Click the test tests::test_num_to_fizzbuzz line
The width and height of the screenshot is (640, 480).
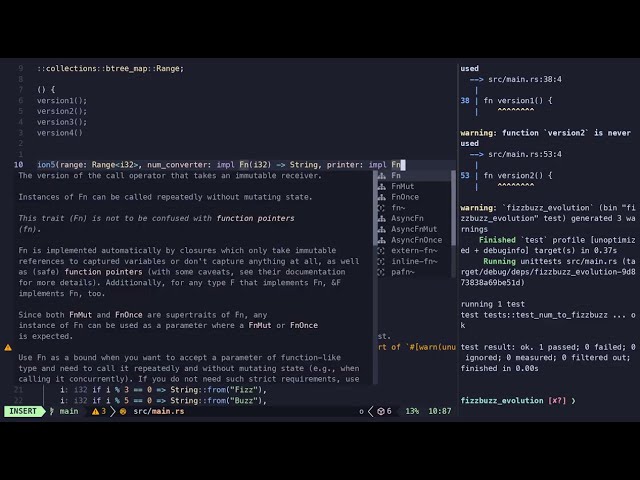pos(548,315)
